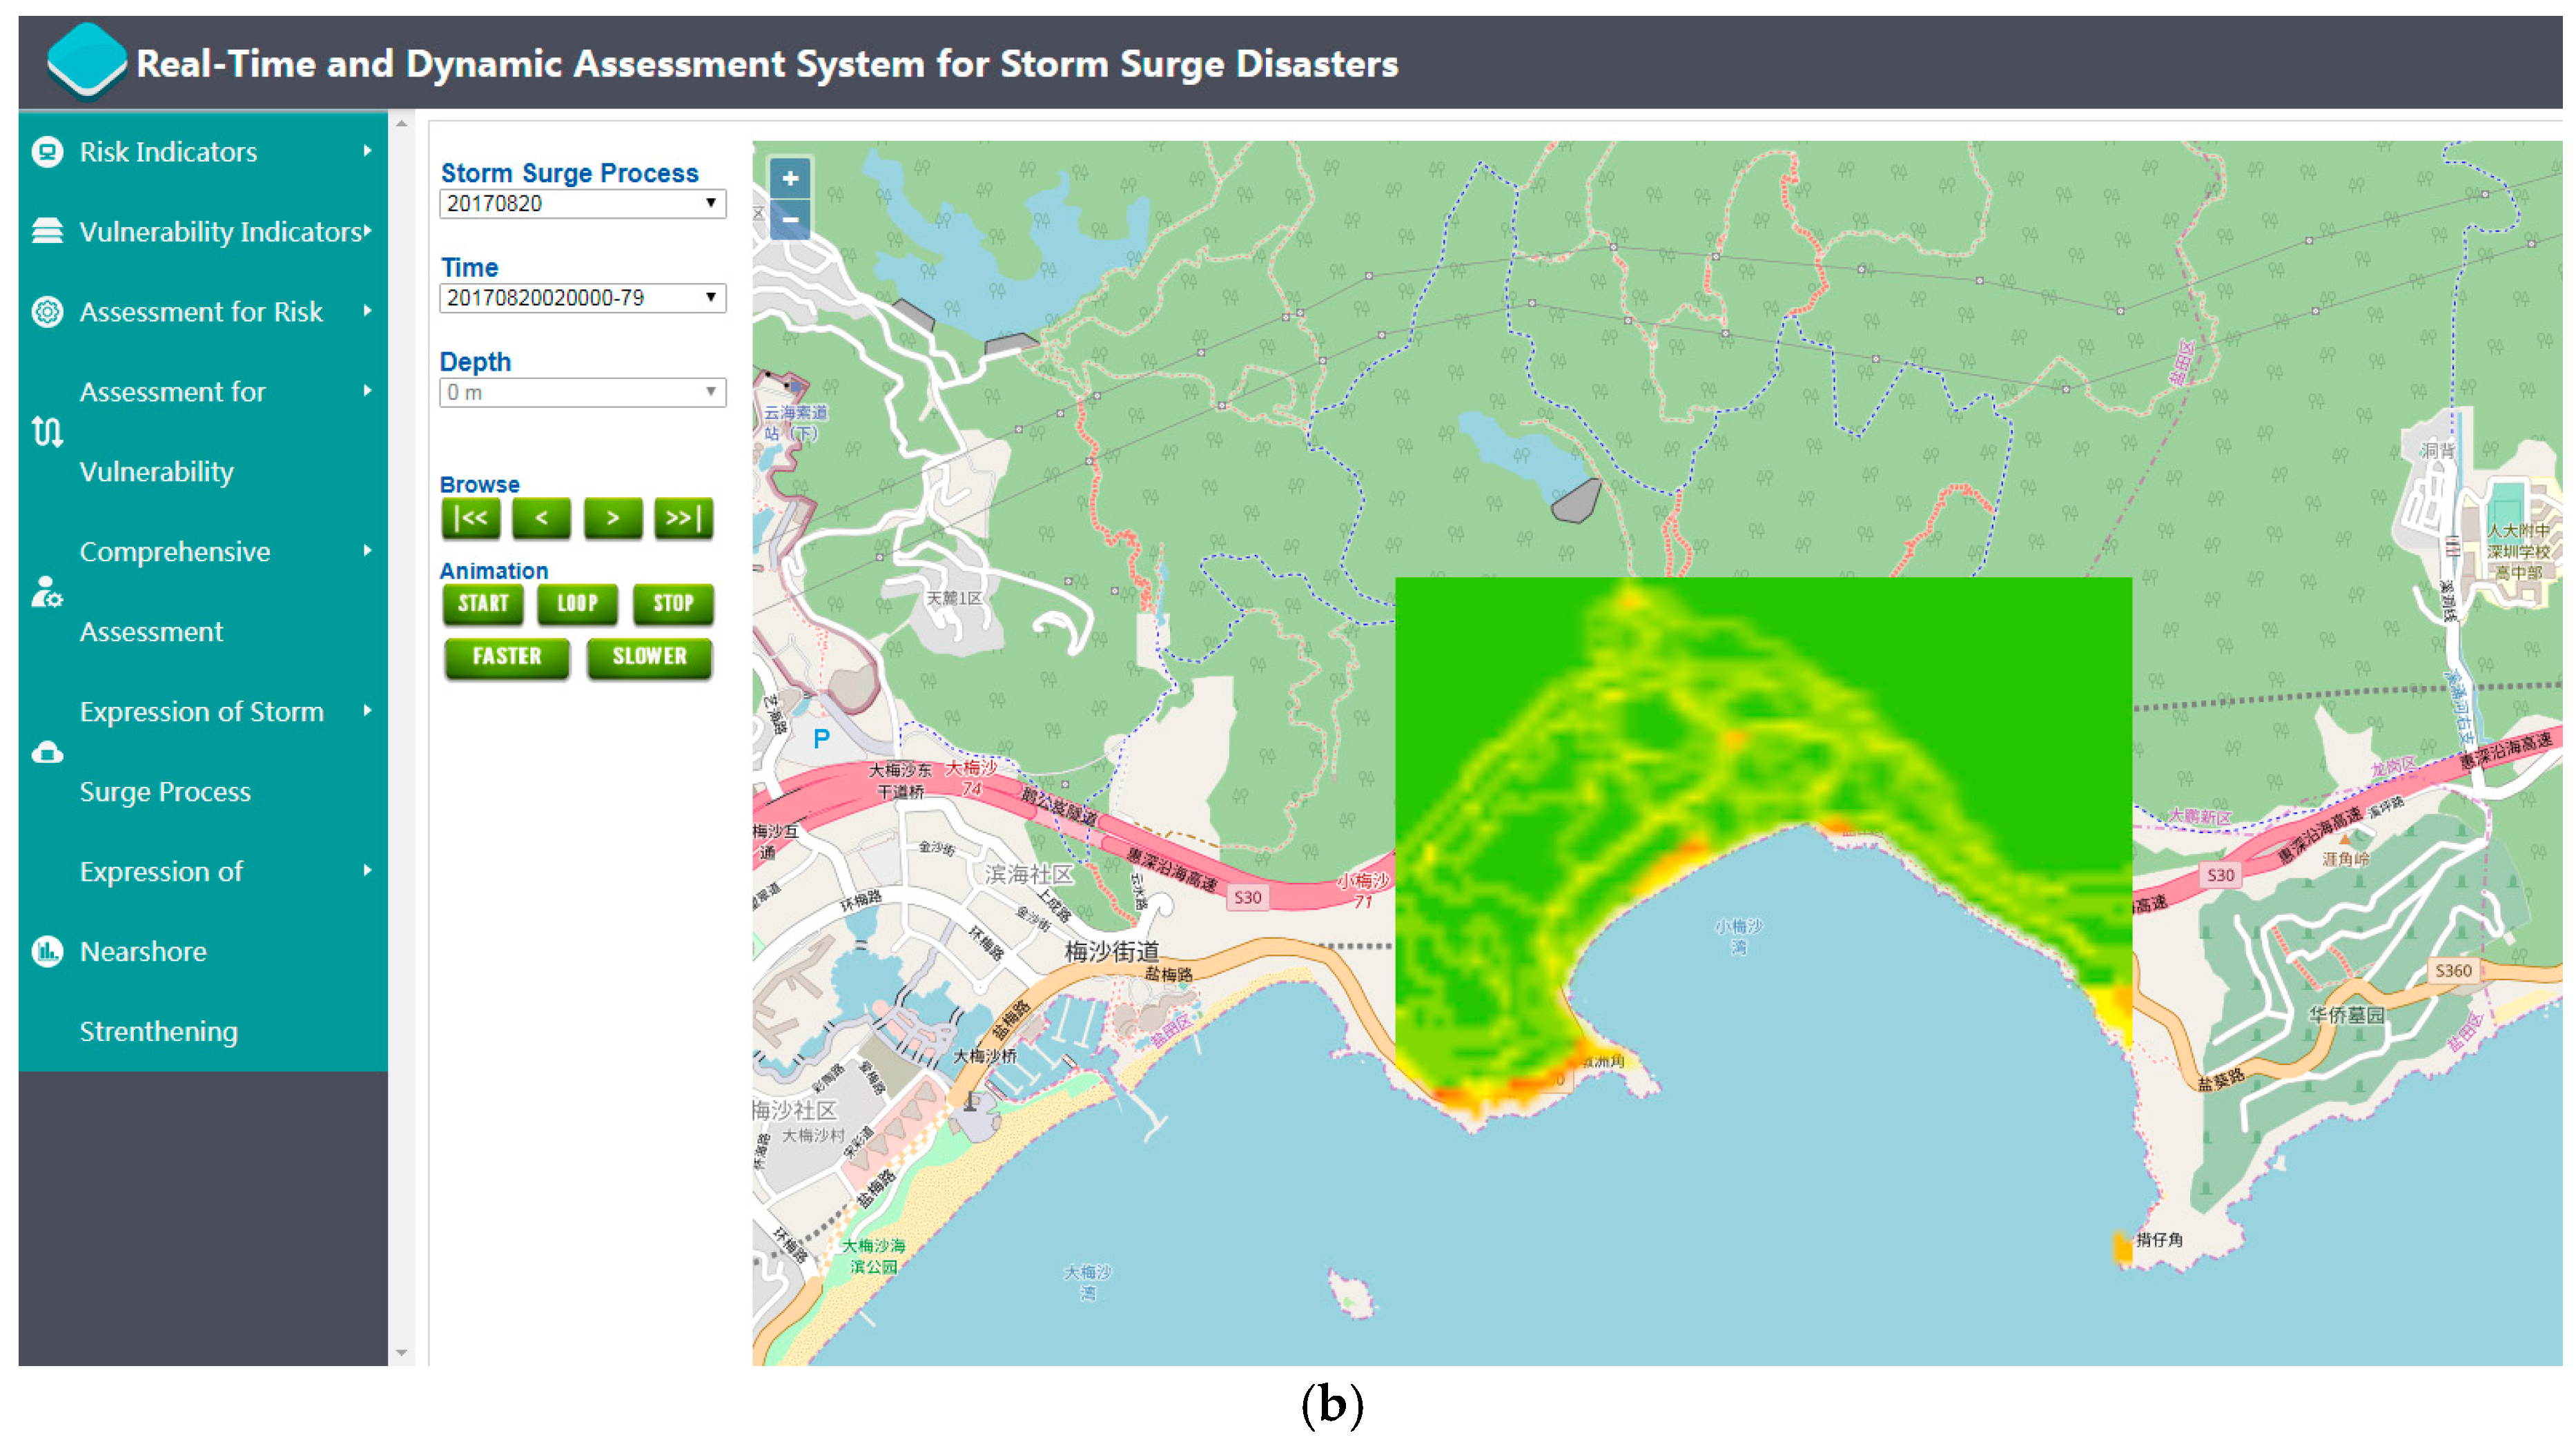This screenshot has width=2576, height=1442.
Task: Open the Depth dropdown
Action: [582, 393]
